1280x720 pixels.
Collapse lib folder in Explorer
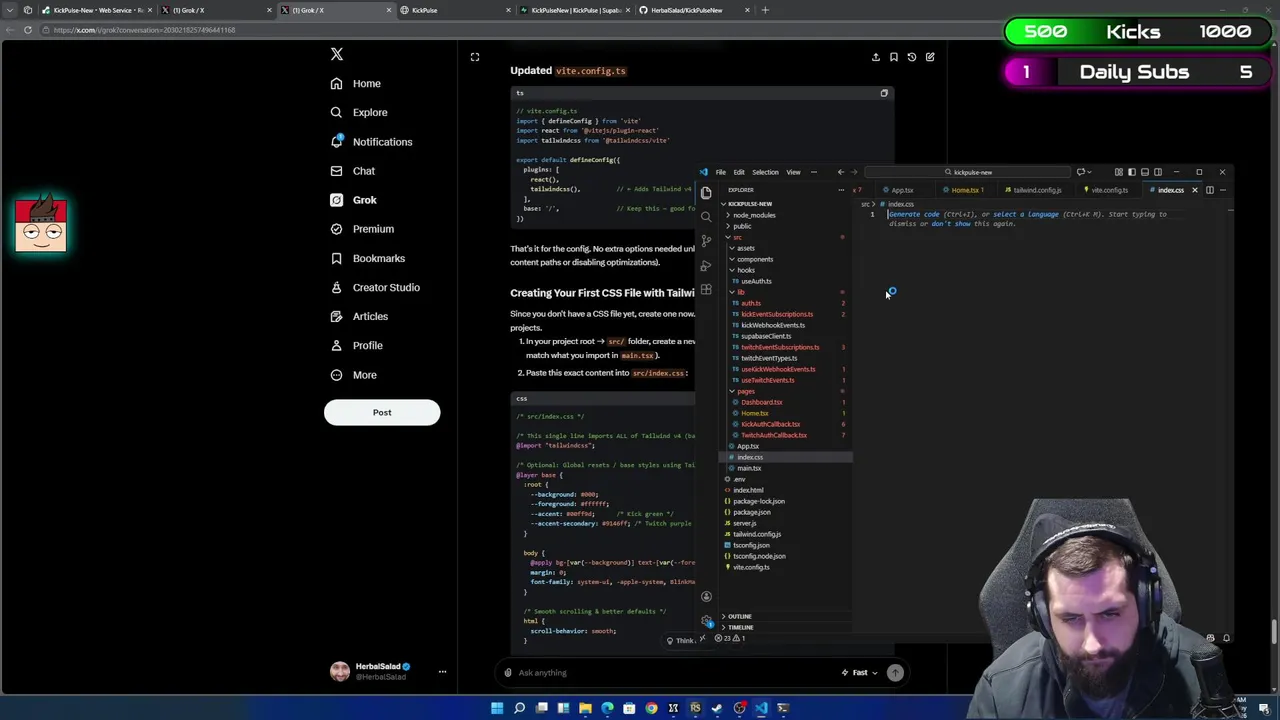[x=741, y=292]
